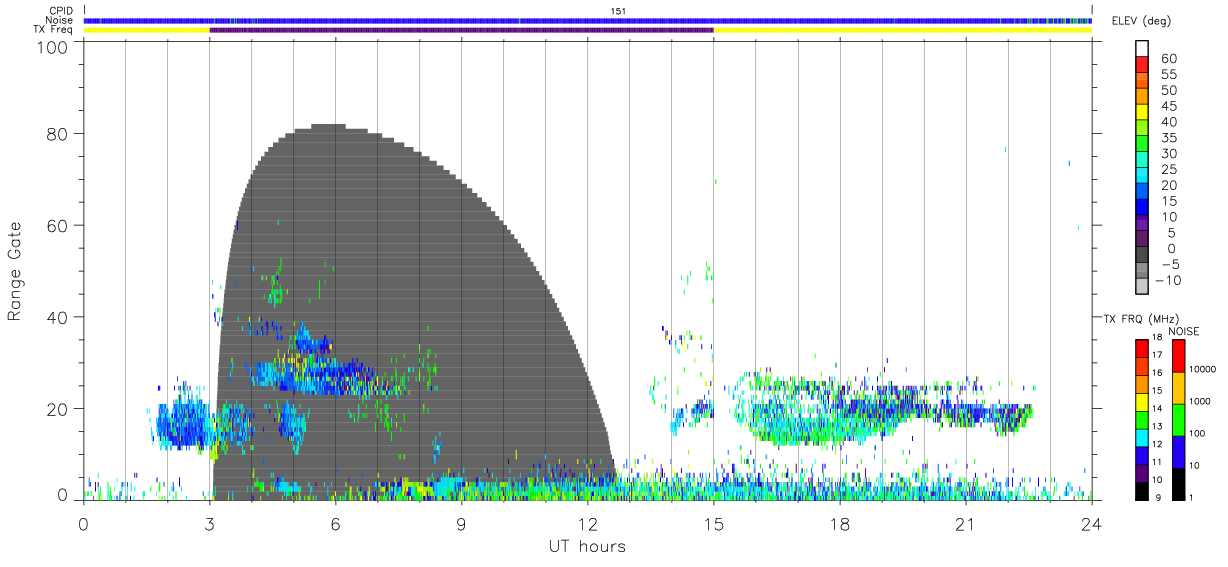Click the 21 tick on UT hours axis
This screenshot has width=1228, height=567.
coord(966,523)
